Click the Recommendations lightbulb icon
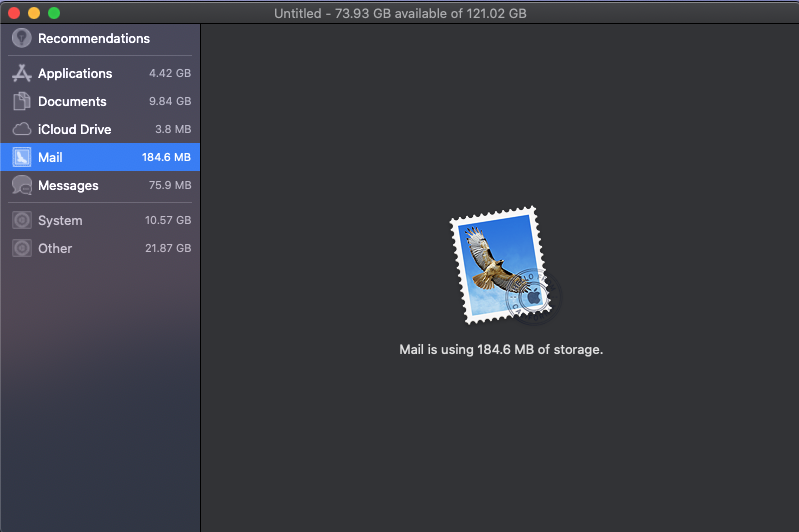 [x=21, y=38]
